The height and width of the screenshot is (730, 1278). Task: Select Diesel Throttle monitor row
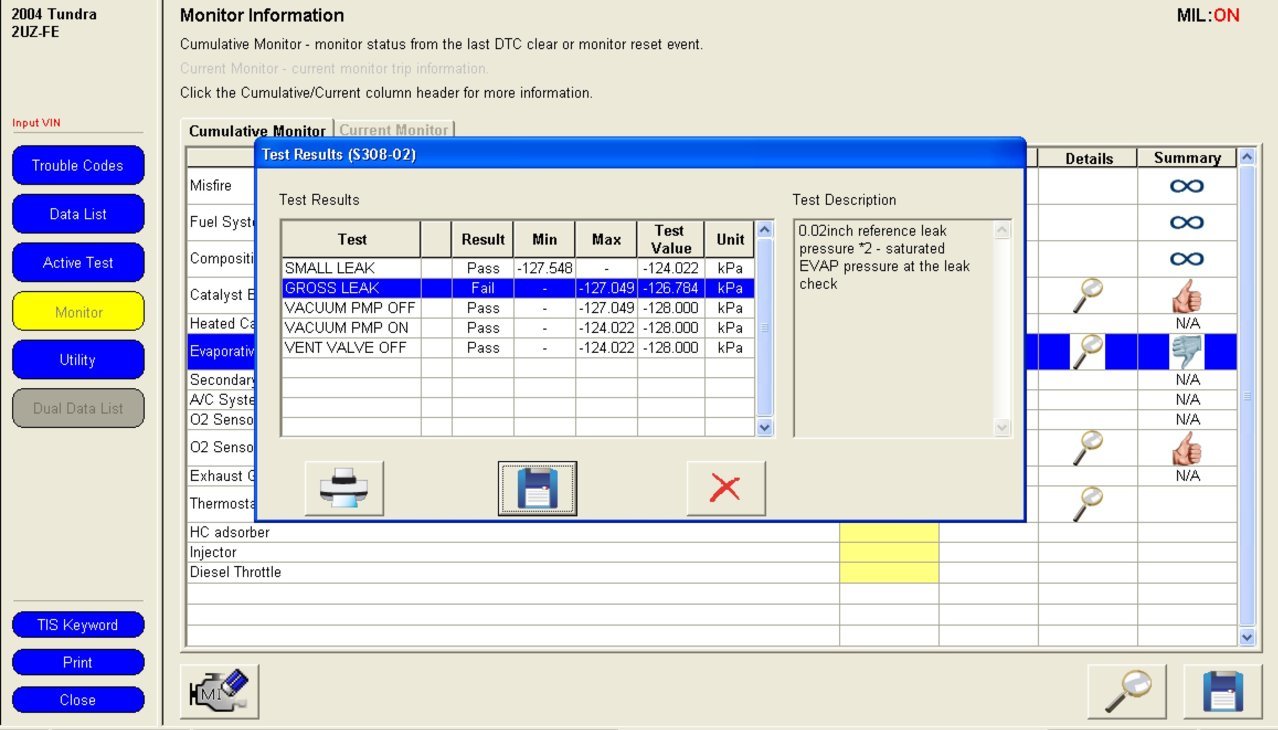coord(712,572)
